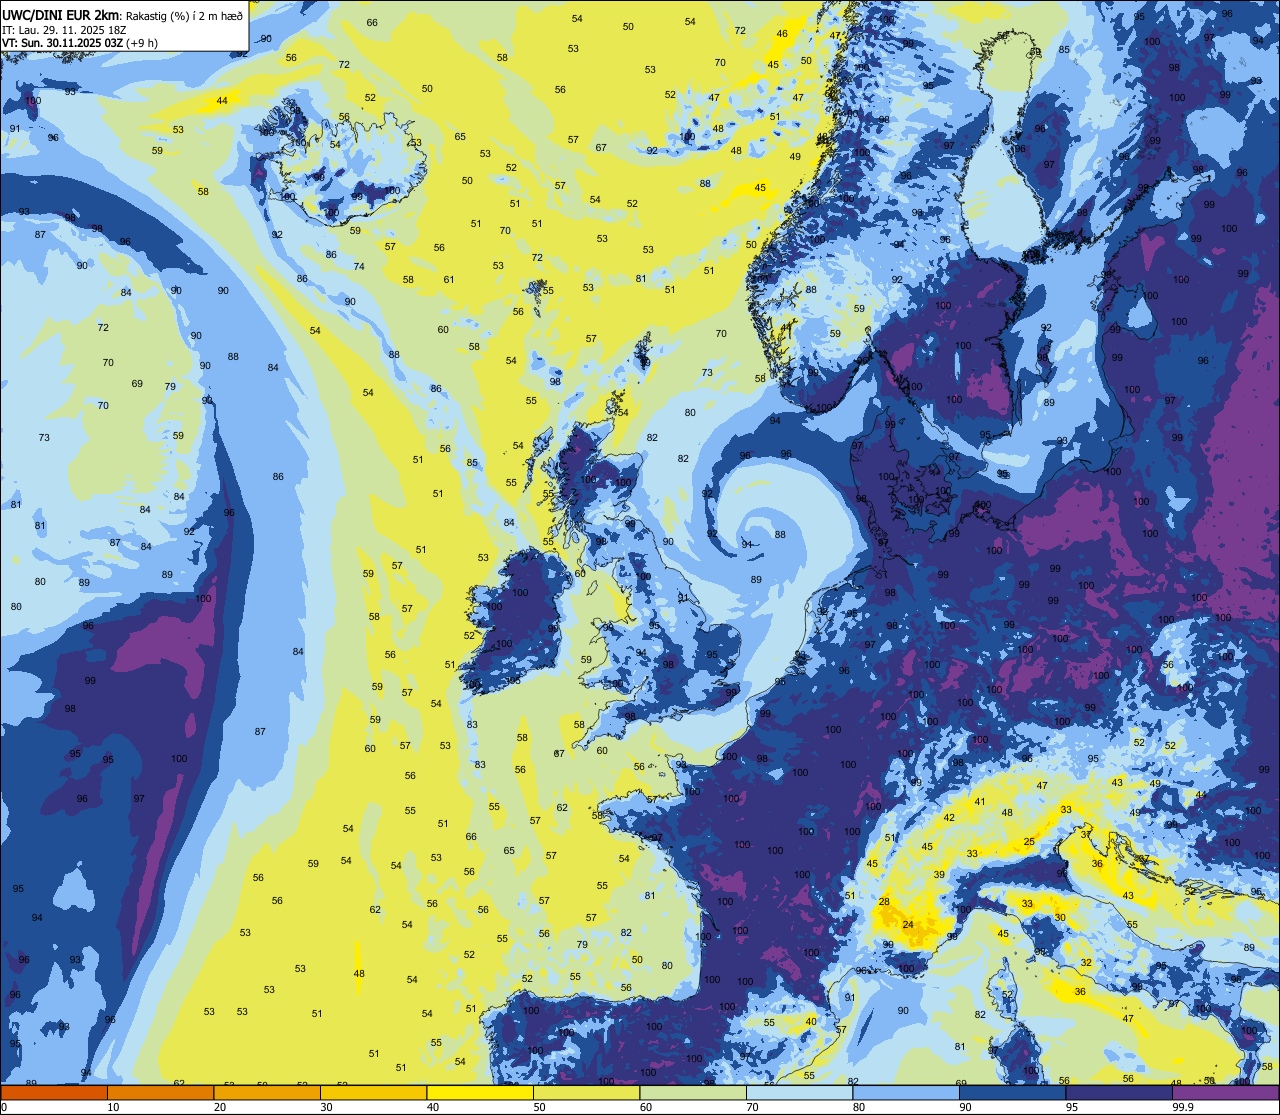This screenshot has width=1280, height=1115.
Task: Click the 40–50 bright yellow legend swatch
Action: pyautogui.click(x=480, y=1092)
